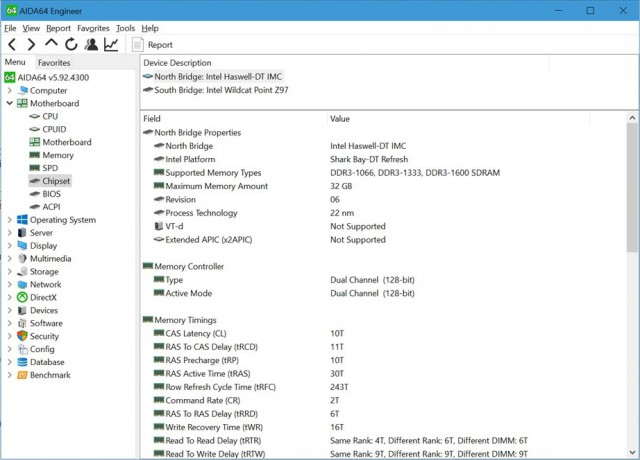Expand the Operating System node
The height and width of the screenshot is (460, 640).
point(10,220)
